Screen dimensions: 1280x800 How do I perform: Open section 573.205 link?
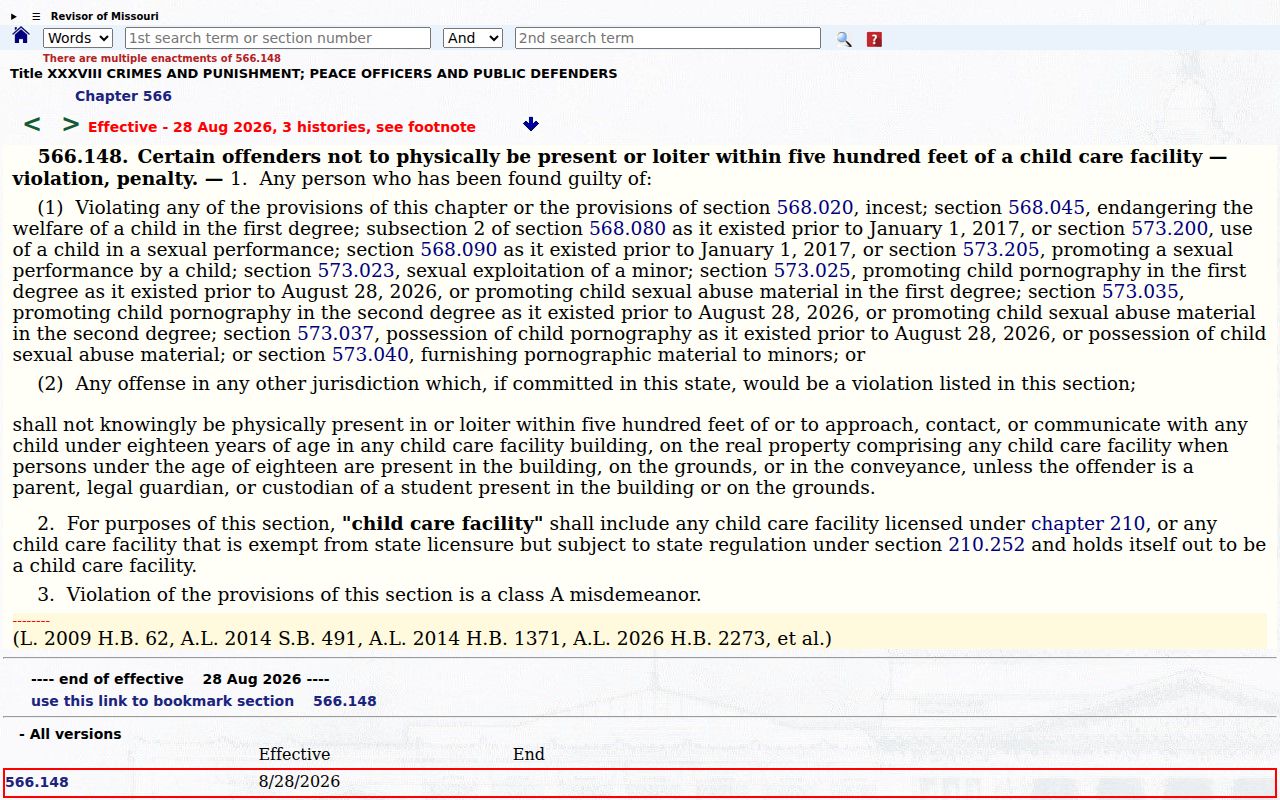click(1001, 250)
